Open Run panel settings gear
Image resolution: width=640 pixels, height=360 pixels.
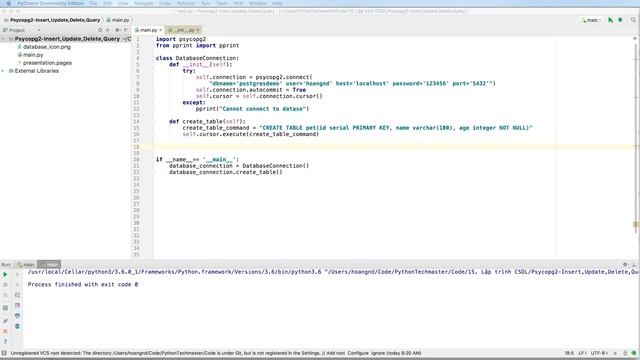pos(625,264)
